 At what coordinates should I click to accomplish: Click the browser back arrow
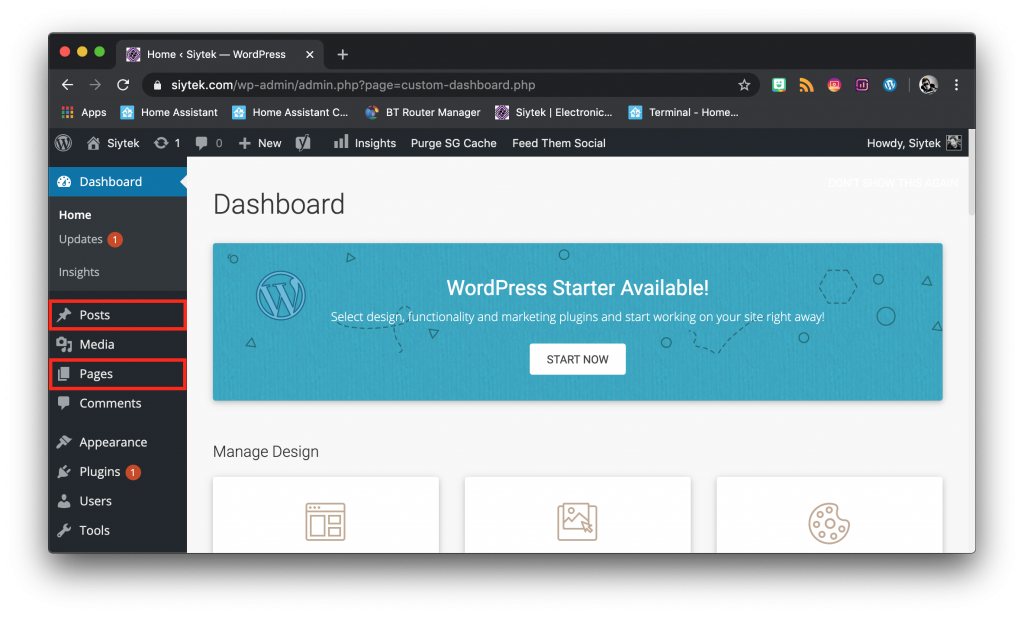tap(67, 85)
